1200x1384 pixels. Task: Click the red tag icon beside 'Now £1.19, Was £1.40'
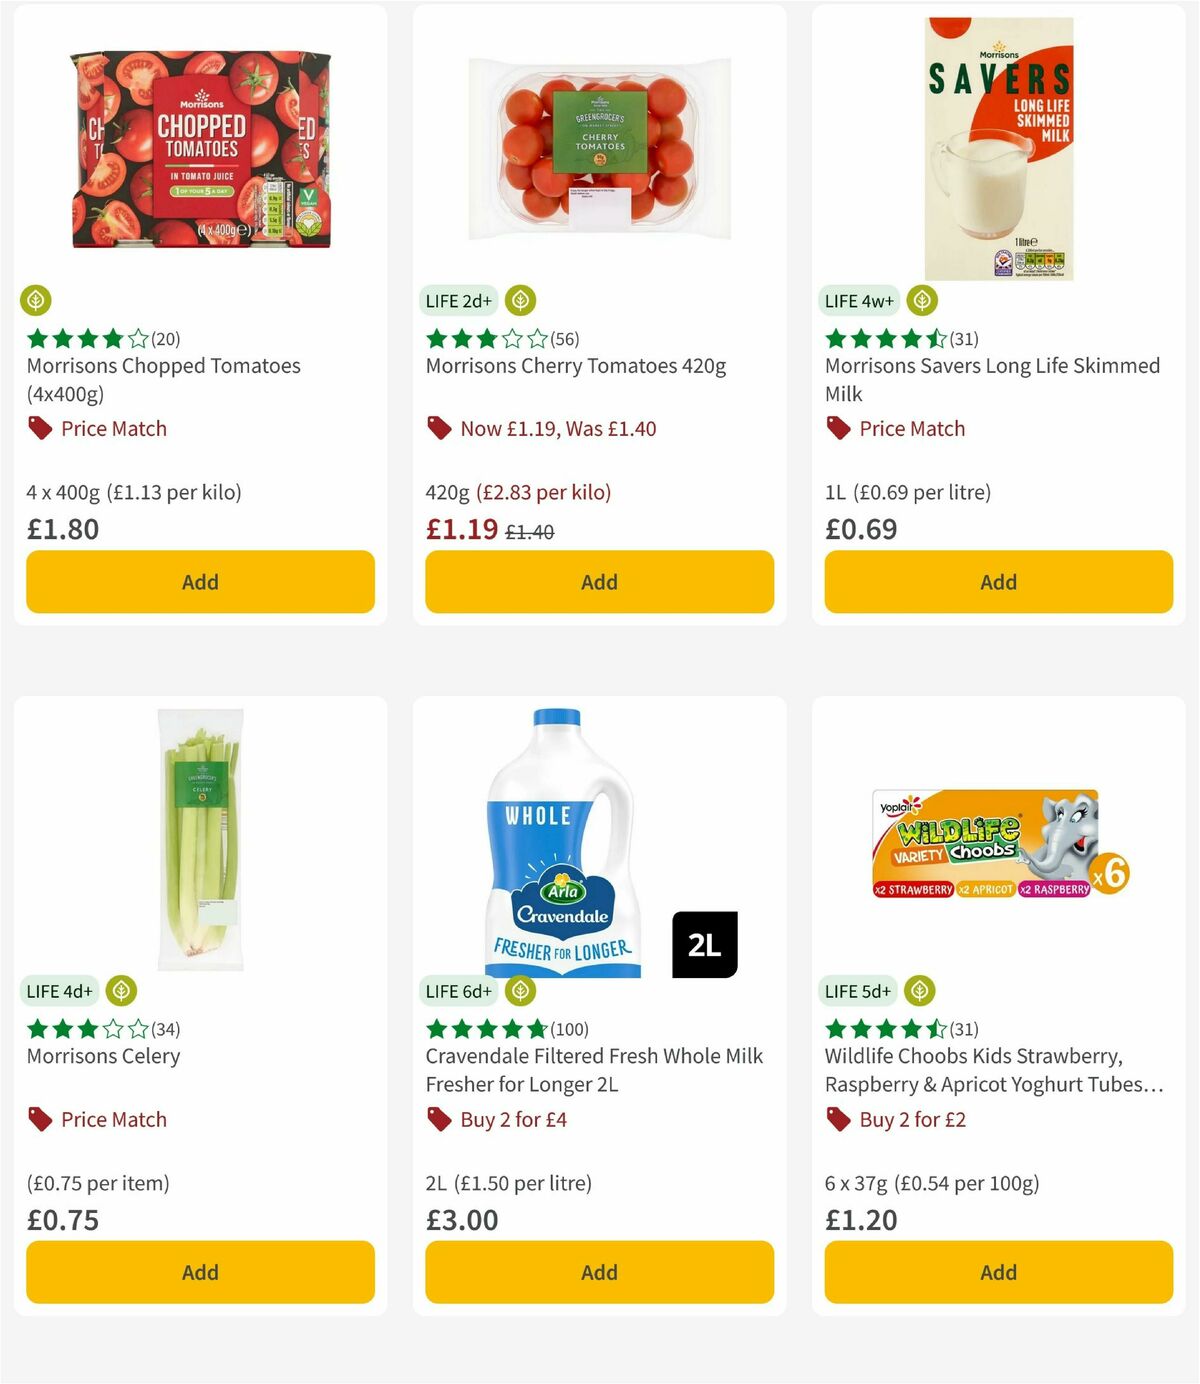[437, 428]
